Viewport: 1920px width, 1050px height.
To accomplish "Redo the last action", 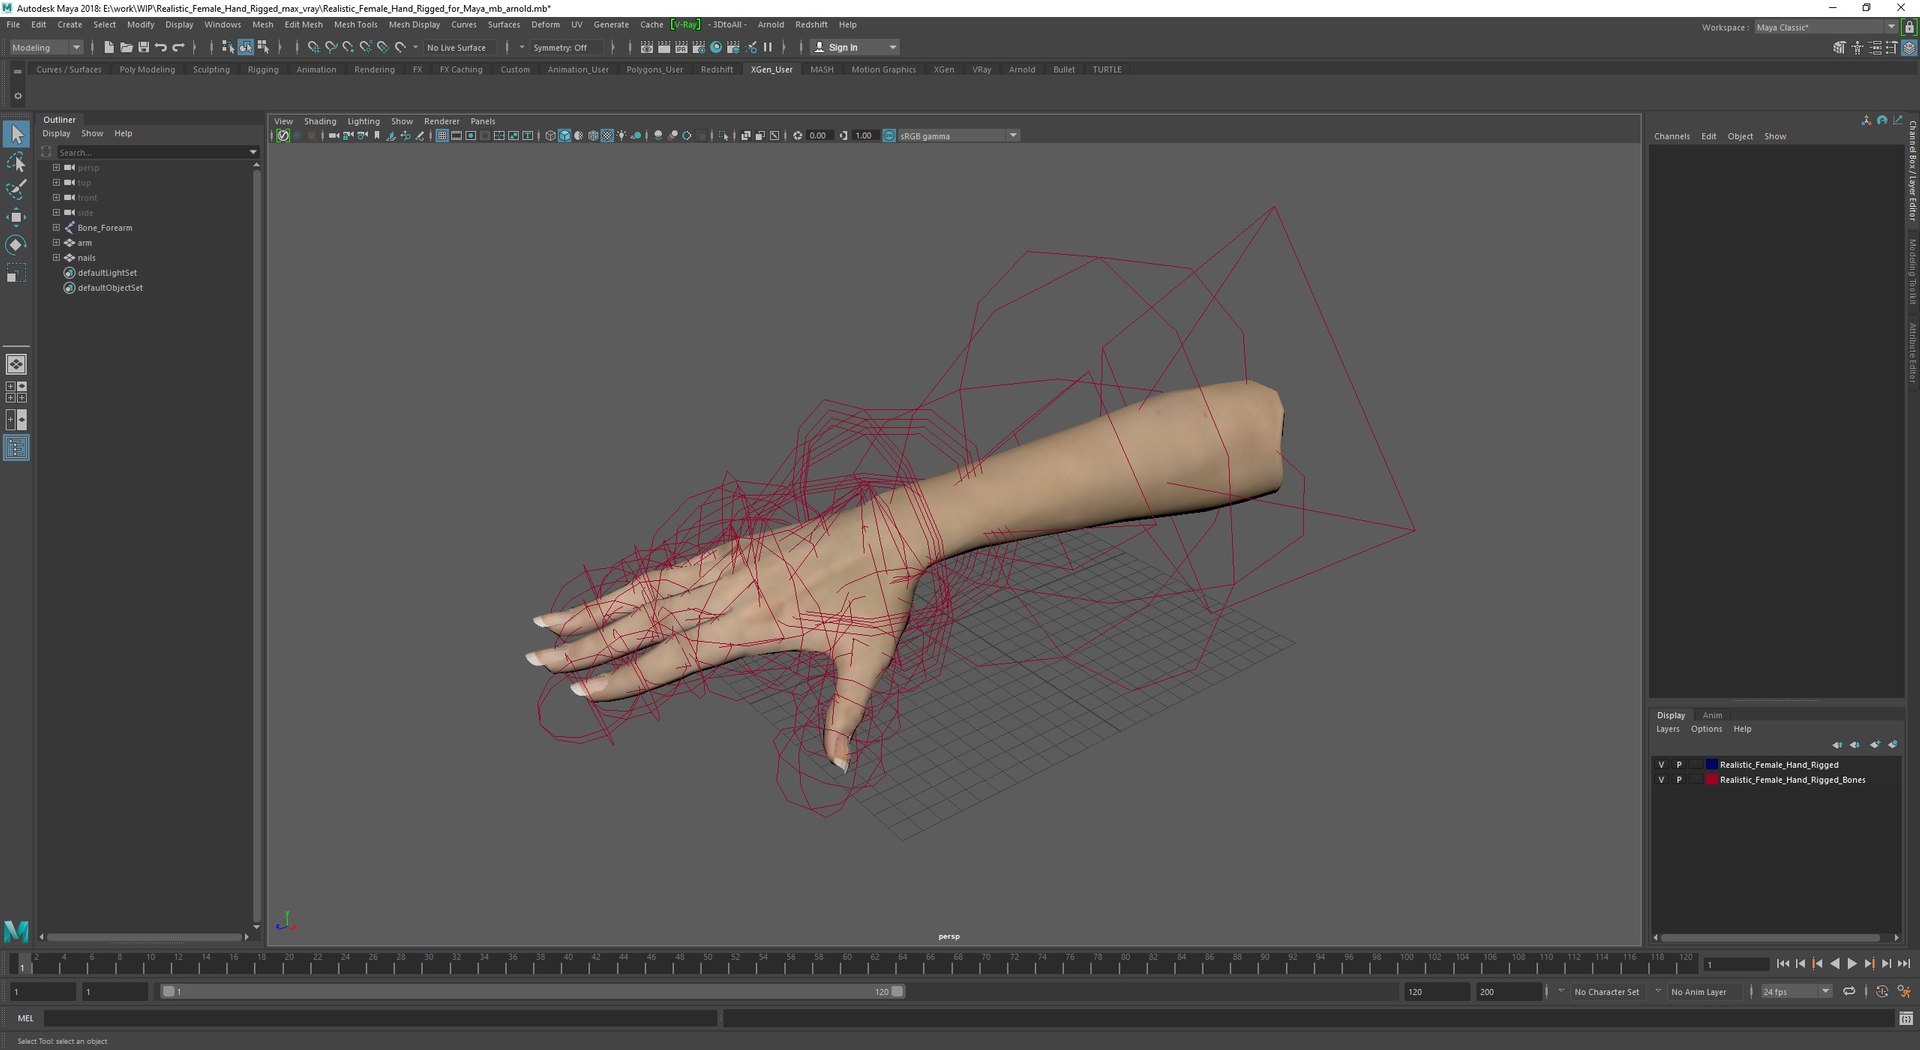I will pos(178,47).
